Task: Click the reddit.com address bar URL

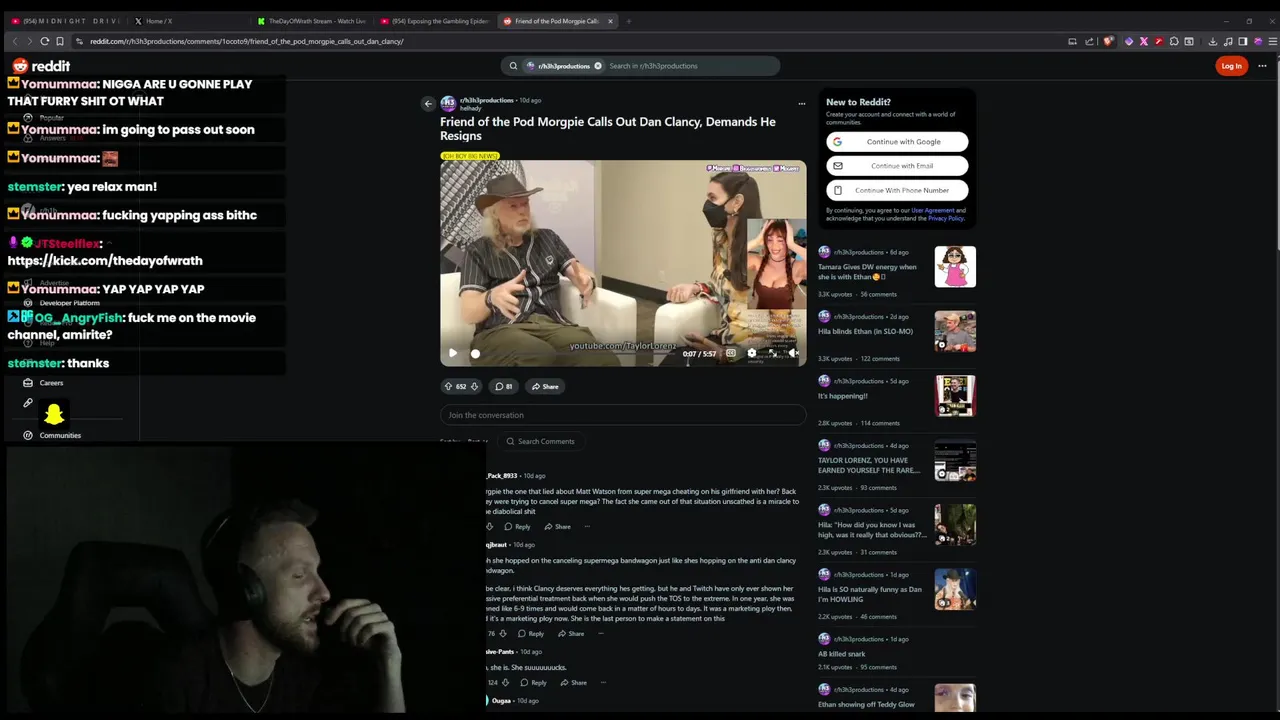Action: tap(246, 41)
